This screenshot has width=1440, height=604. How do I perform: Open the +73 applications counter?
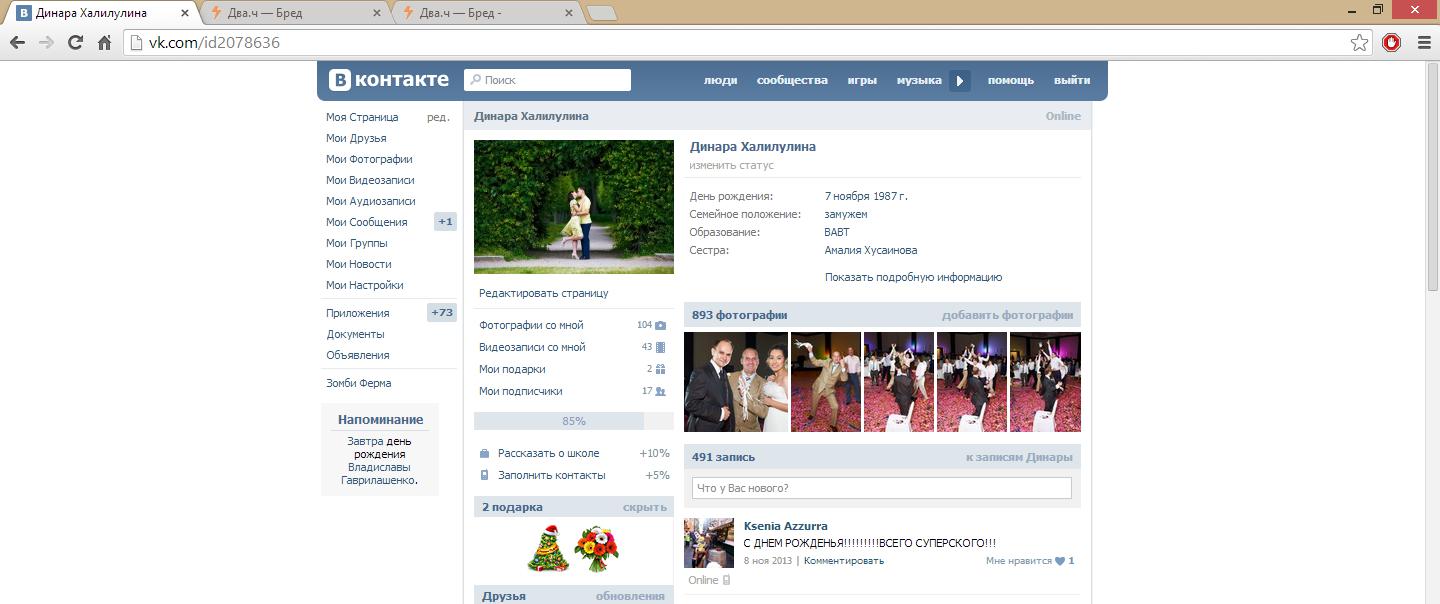point(442,313)
